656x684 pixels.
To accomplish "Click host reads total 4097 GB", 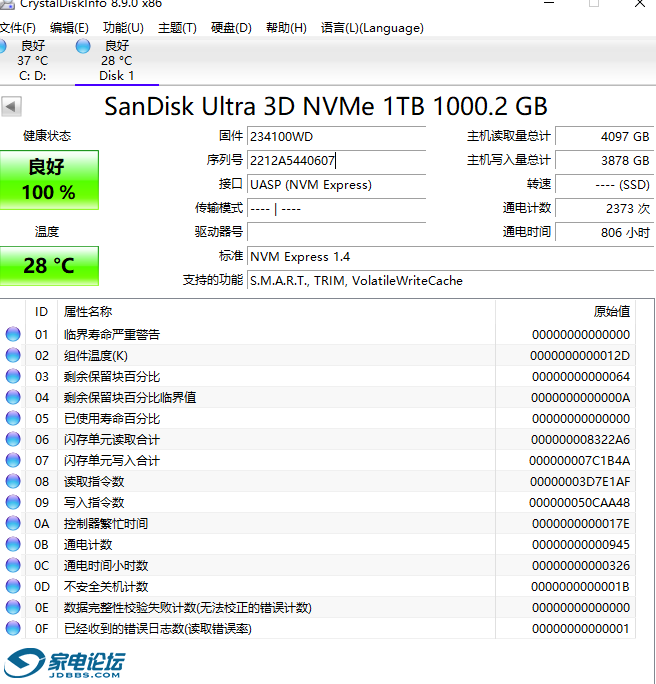I will pyautogui.click(x=605, y=137).
